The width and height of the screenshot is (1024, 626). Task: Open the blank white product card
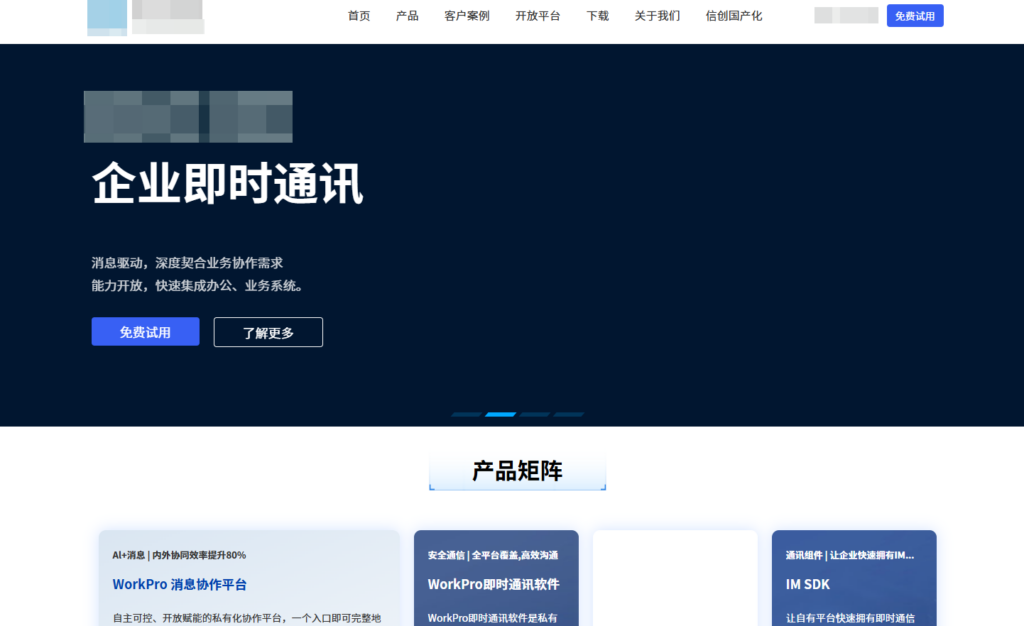coord(675,580)
